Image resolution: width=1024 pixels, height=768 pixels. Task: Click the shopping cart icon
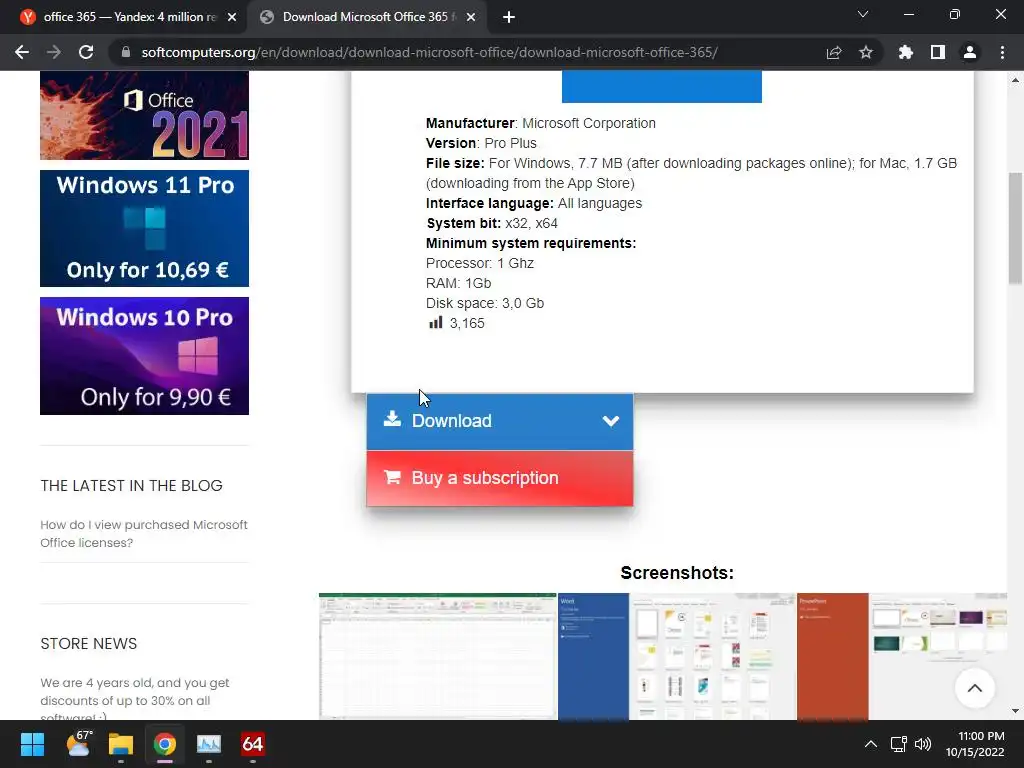tap(392, 477)
